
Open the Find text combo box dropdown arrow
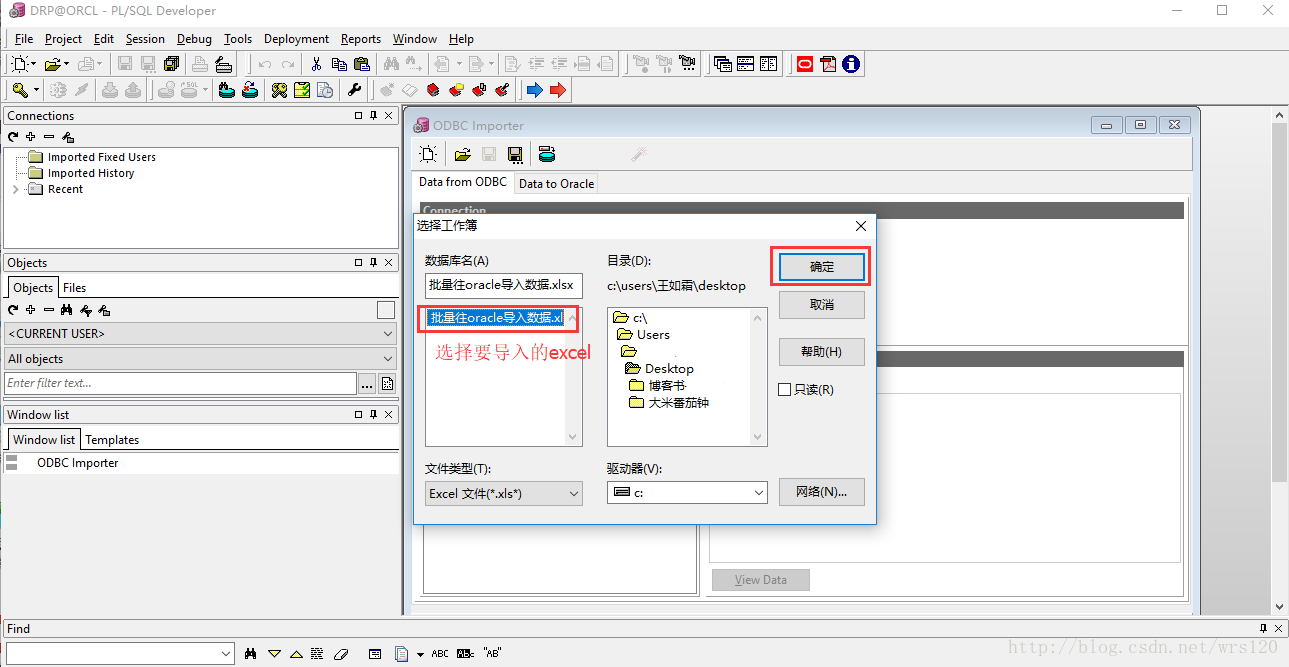[226, 653]
